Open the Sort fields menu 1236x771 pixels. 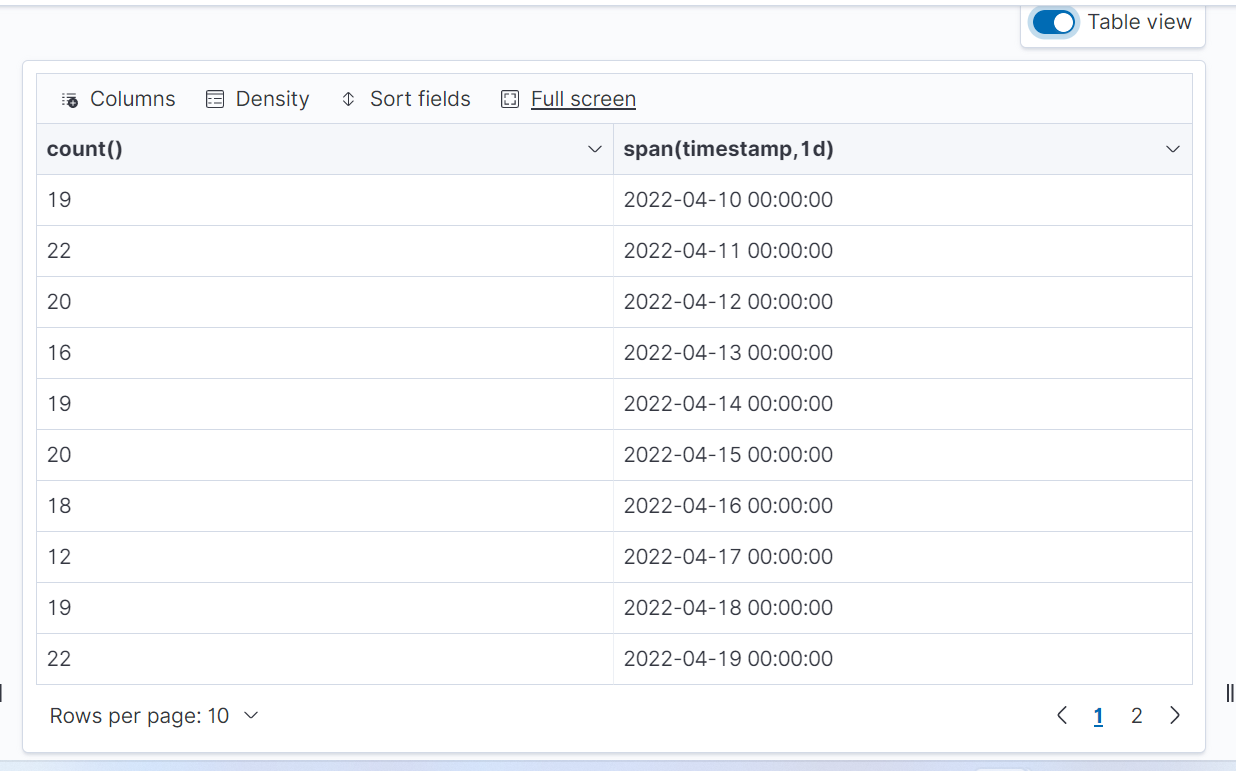pyautogui.click(x=405, y=99)
